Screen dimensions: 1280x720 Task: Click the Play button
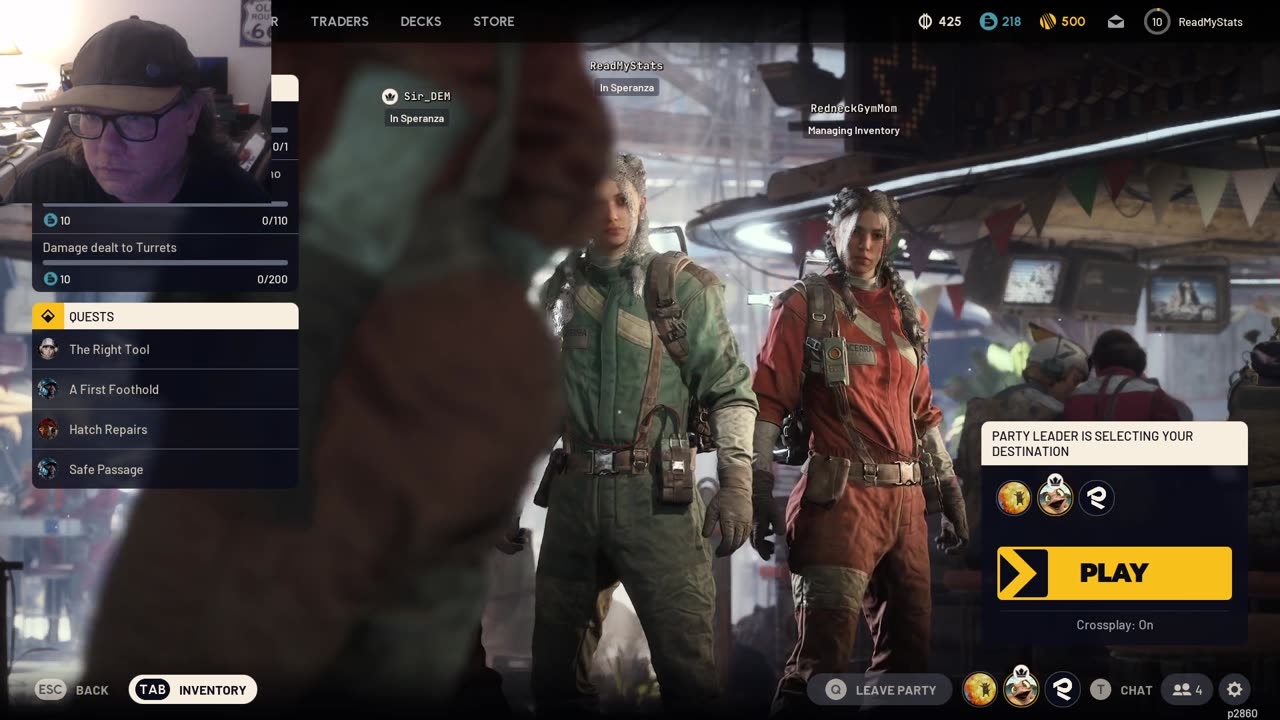pyautogui.click(x=1114, y=573)
